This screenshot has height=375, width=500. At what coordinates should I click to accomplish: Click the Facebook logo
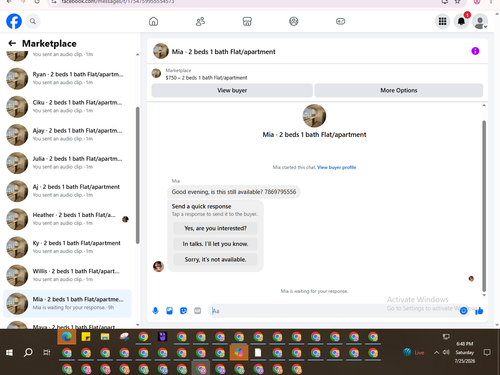(14, 21)
